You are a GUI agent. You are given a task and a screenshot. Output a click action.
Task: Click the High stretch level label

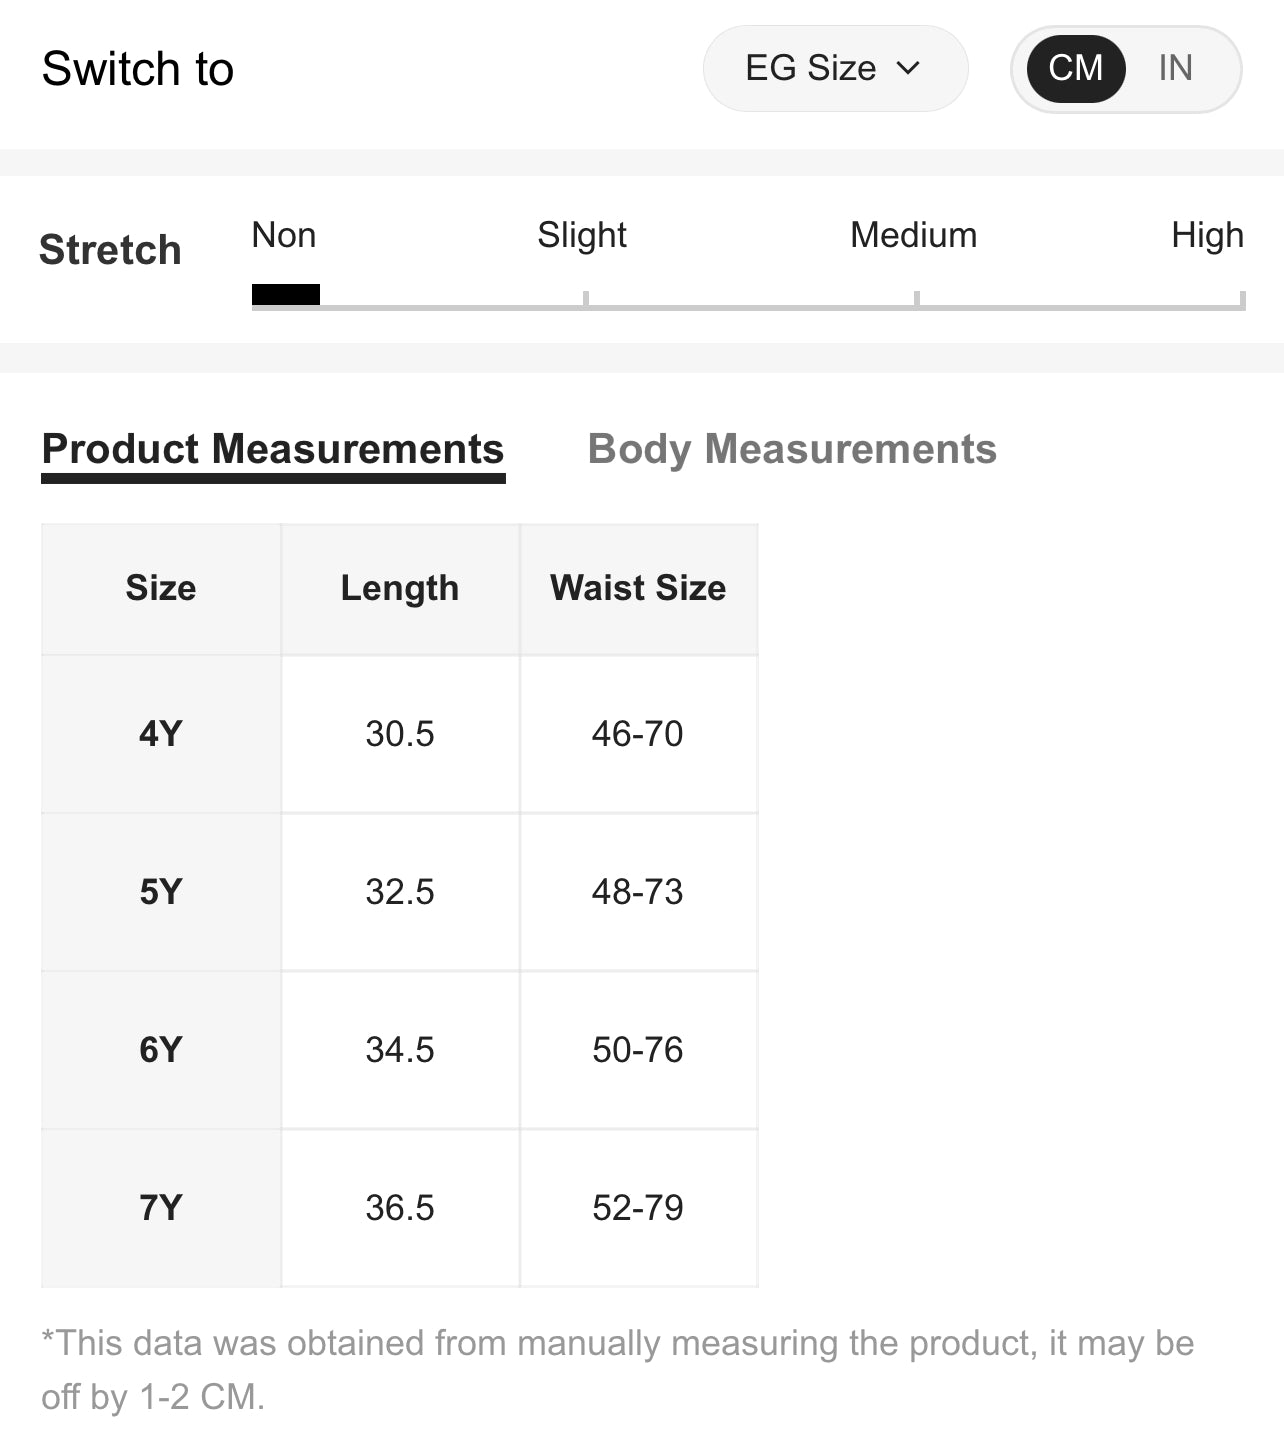(x=1207, y=235)
